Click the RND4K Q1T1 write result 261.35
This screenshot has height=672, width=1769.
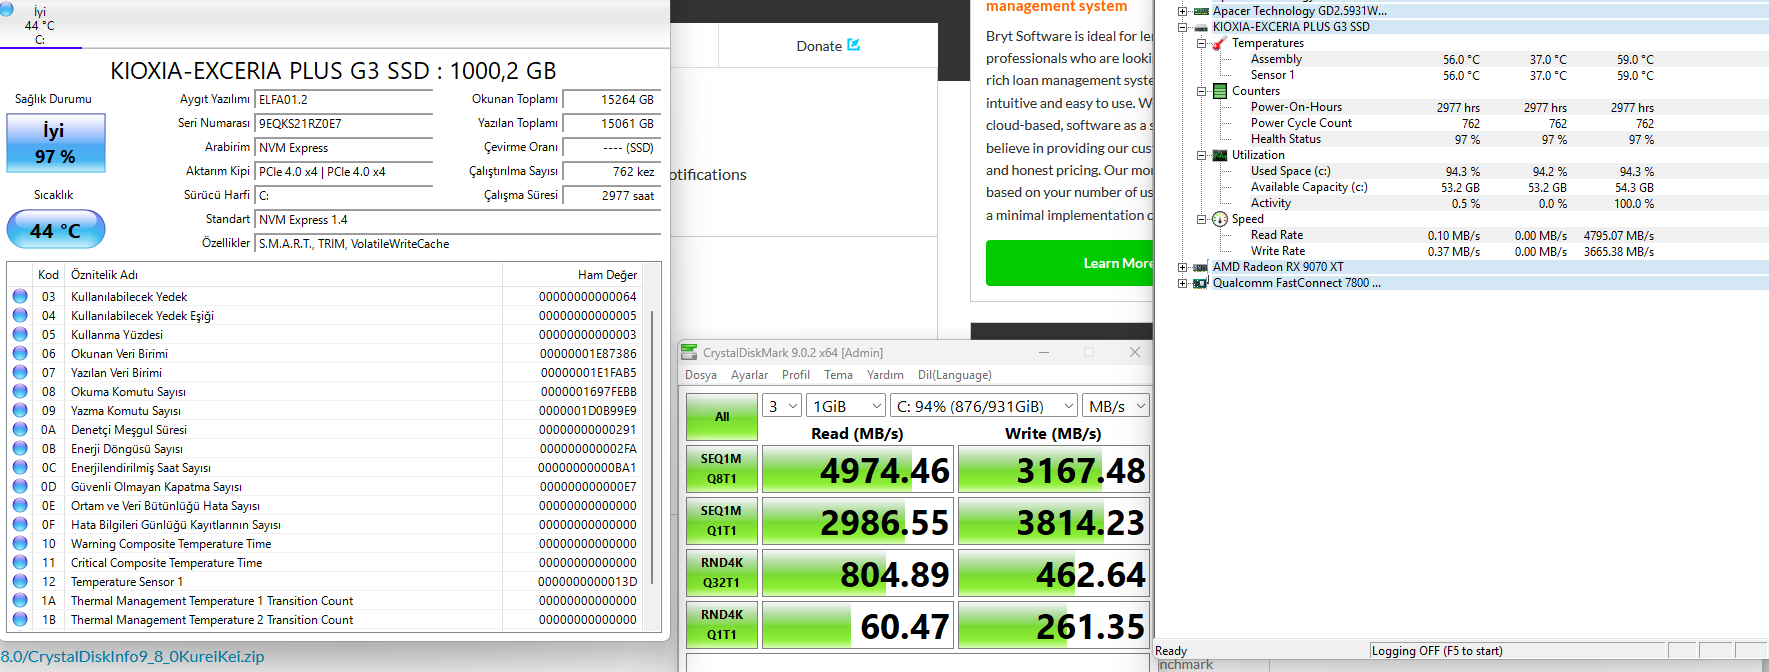tap(1054, 626)
